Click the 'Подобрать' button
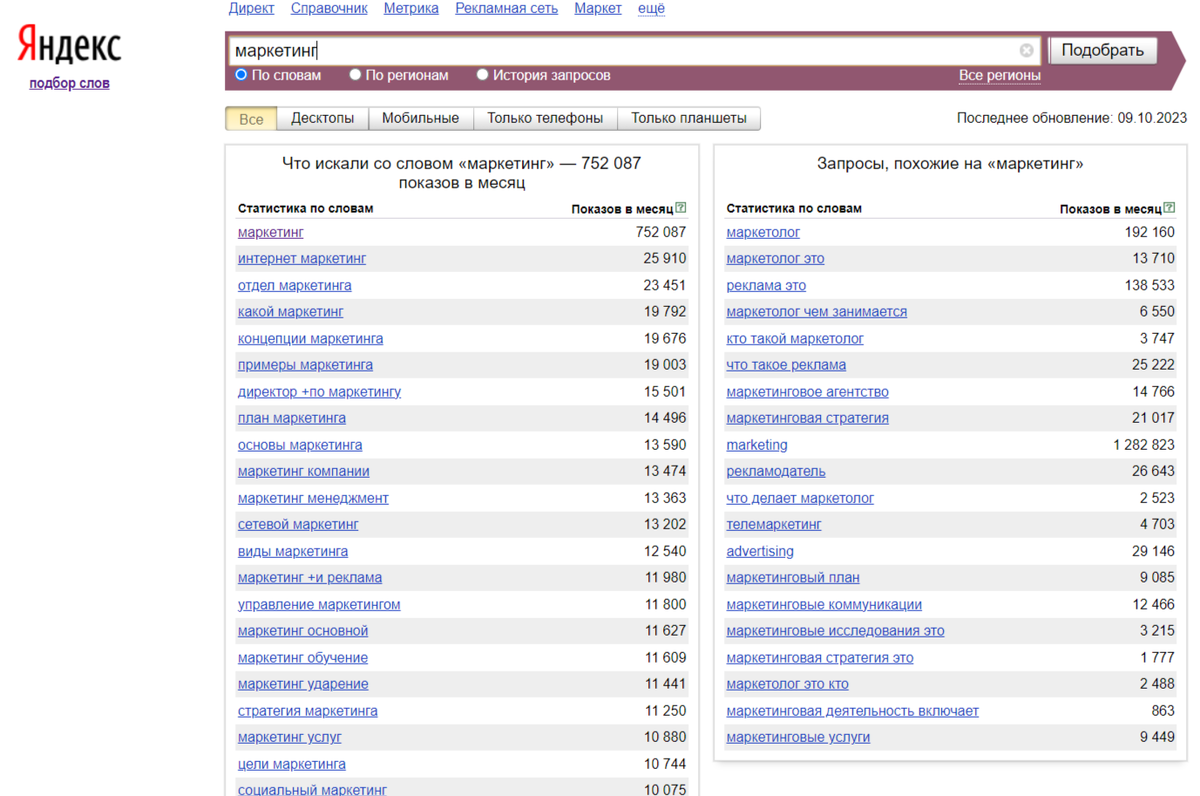 1102,50
